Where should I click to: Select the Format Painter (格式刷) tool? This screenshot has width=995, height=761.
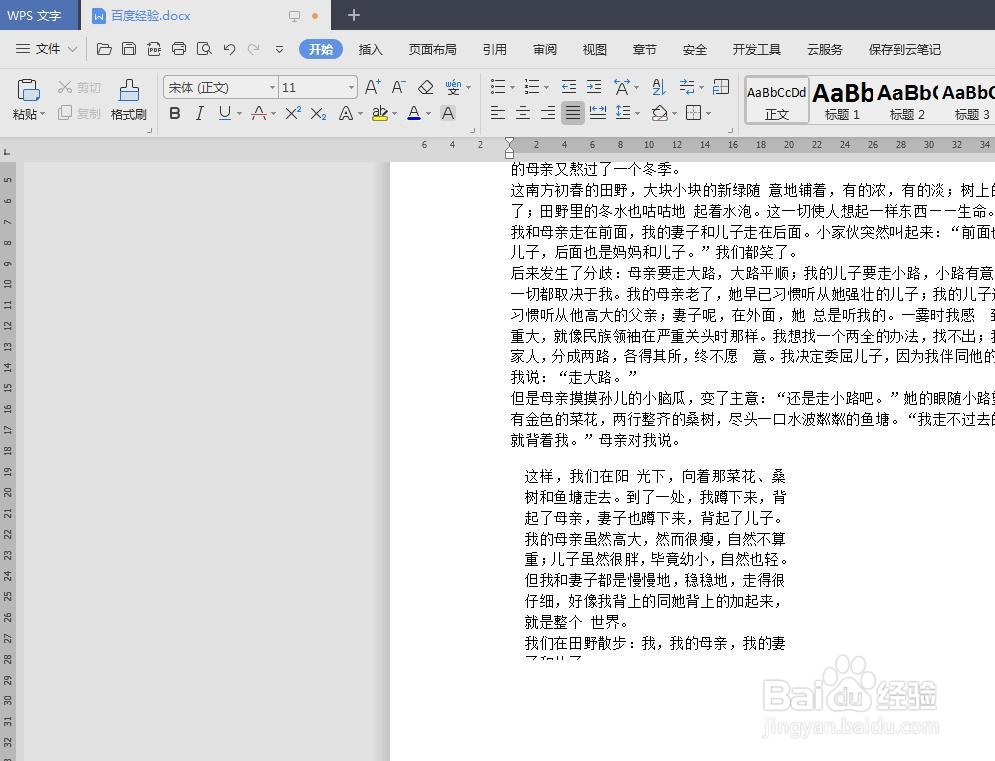click(128, 100)
